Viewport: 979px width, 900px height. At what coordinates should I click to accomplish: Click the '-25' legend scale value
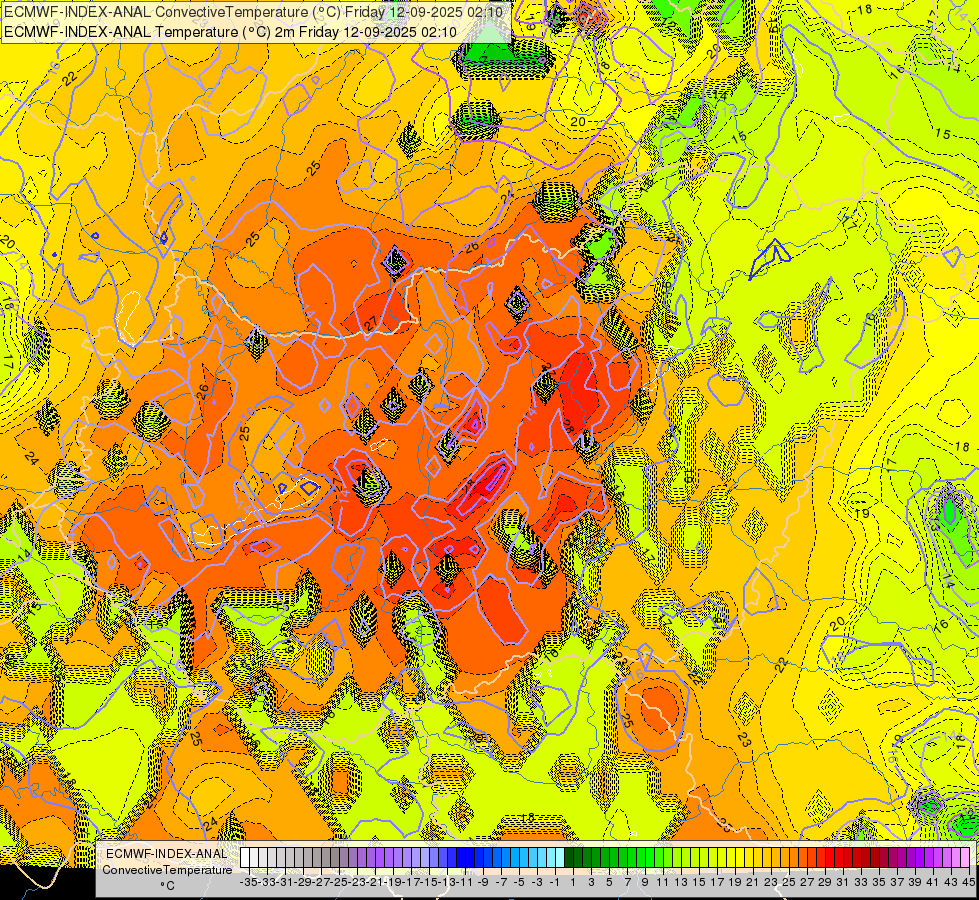click(x=339, y=883)
